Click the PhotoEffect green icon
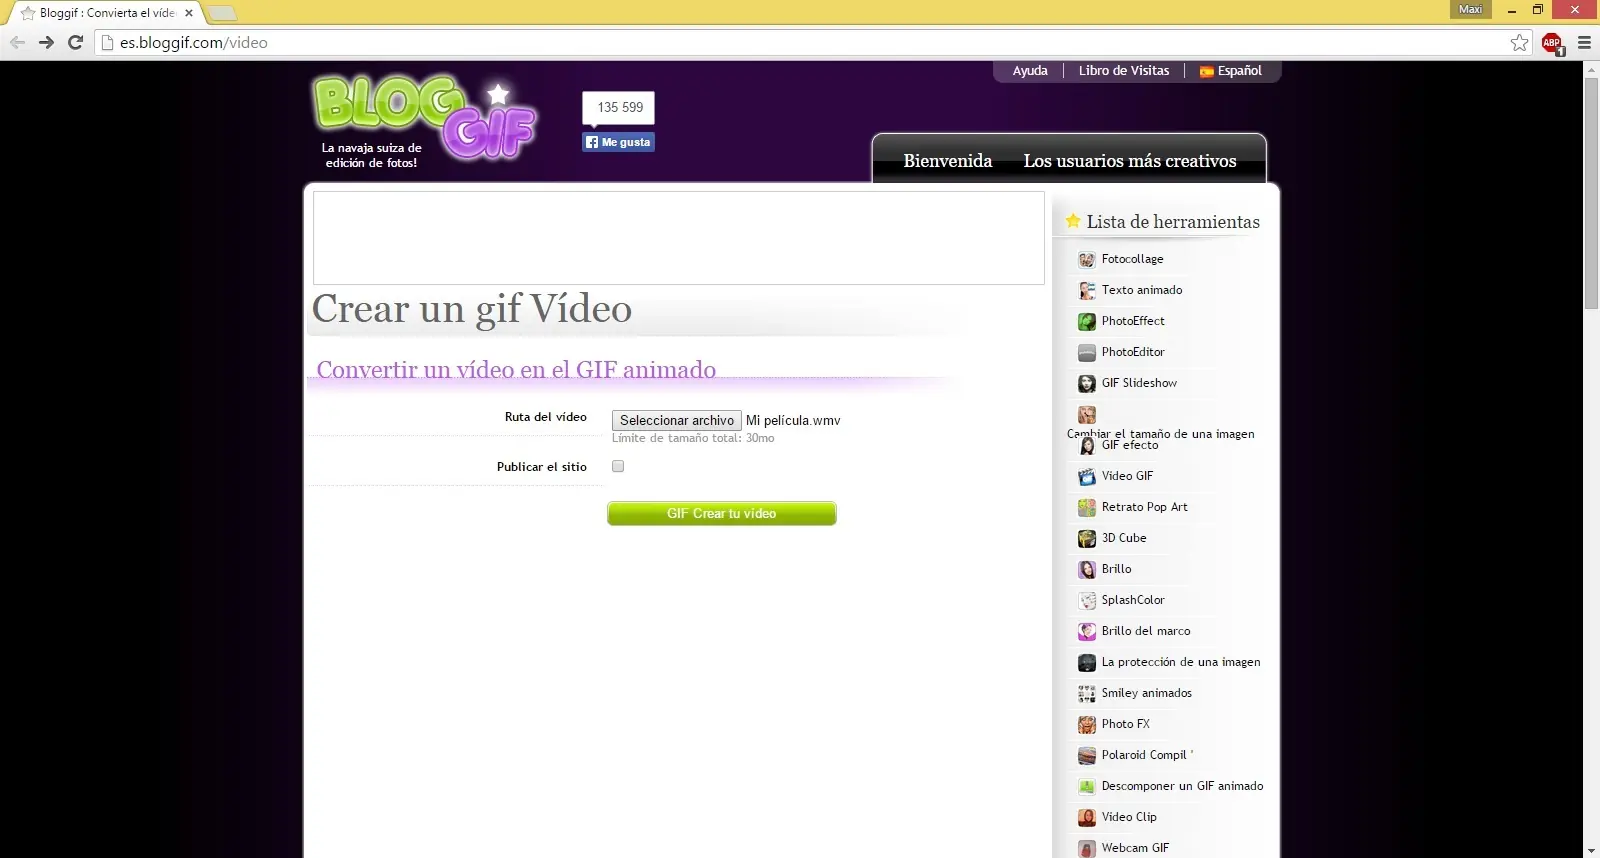This screenshot has height=858, width=1600. point(1086,322)
